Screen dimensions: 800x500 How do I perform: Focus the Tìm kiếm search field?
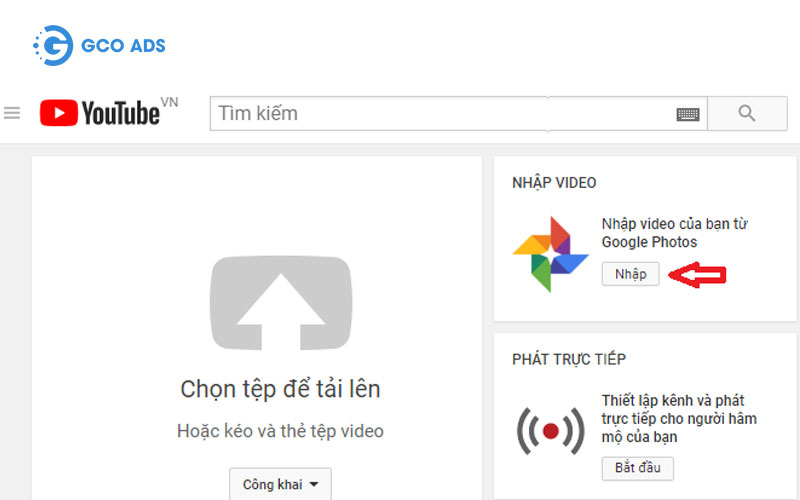(440, 113)
